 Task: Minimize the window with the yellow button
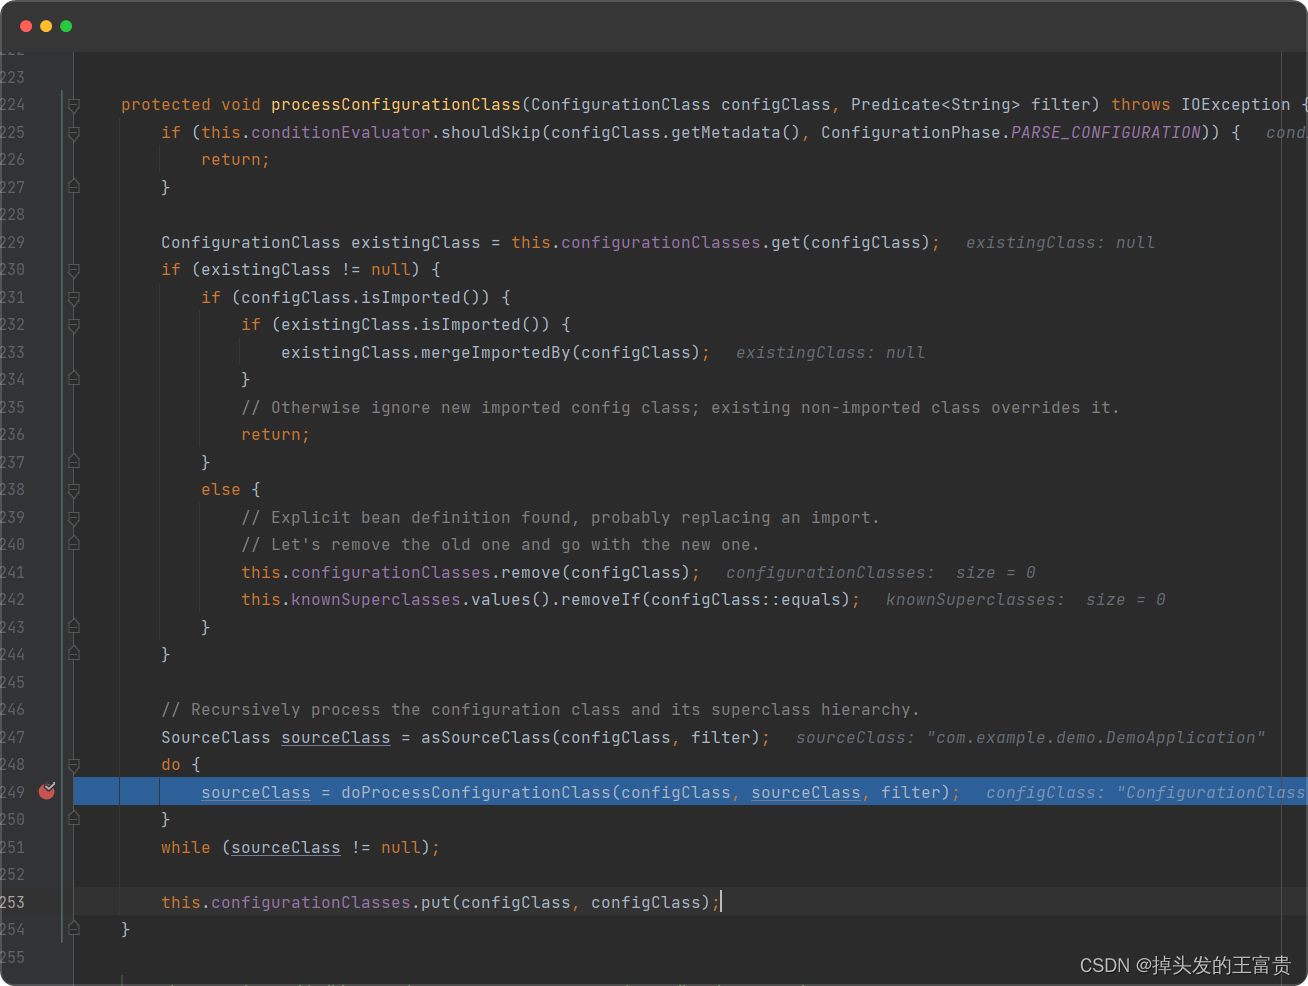pyautogui.click(x=46, y=26)
